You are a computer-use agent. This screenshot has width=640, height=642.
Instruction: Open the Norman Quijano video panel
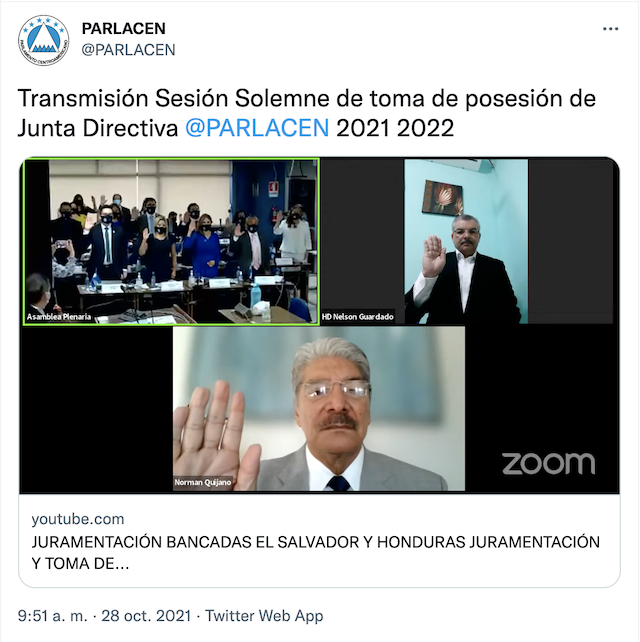(x=319, y=409)
